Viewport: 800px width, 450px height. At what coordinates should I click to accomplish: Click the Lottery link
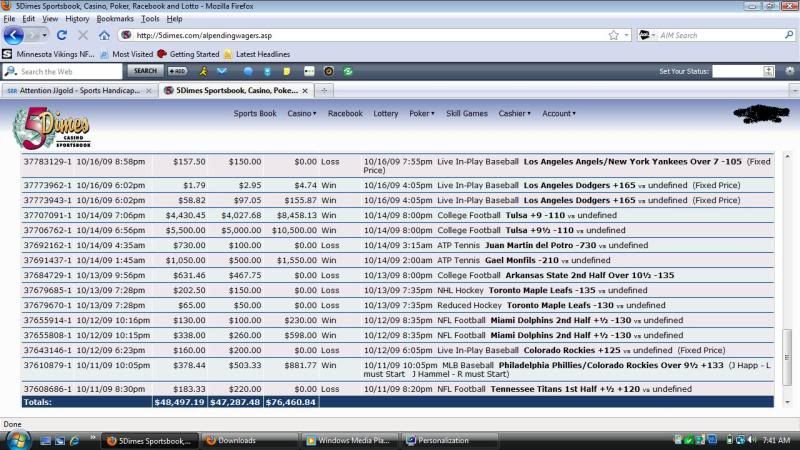pos(385,113)
